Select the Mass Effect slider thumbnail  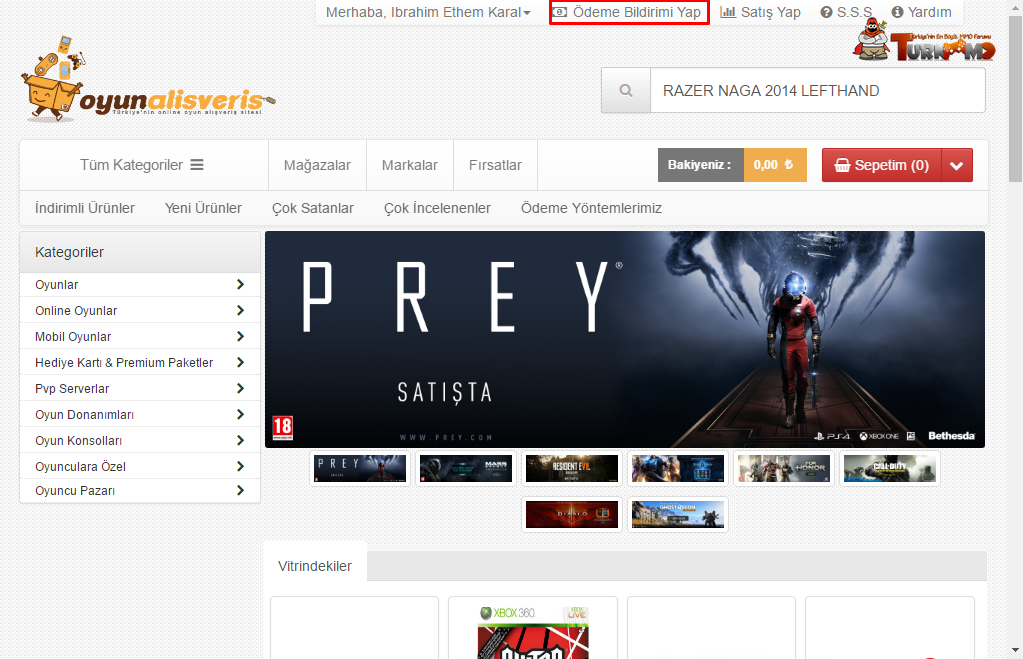(x=466, y=468)
